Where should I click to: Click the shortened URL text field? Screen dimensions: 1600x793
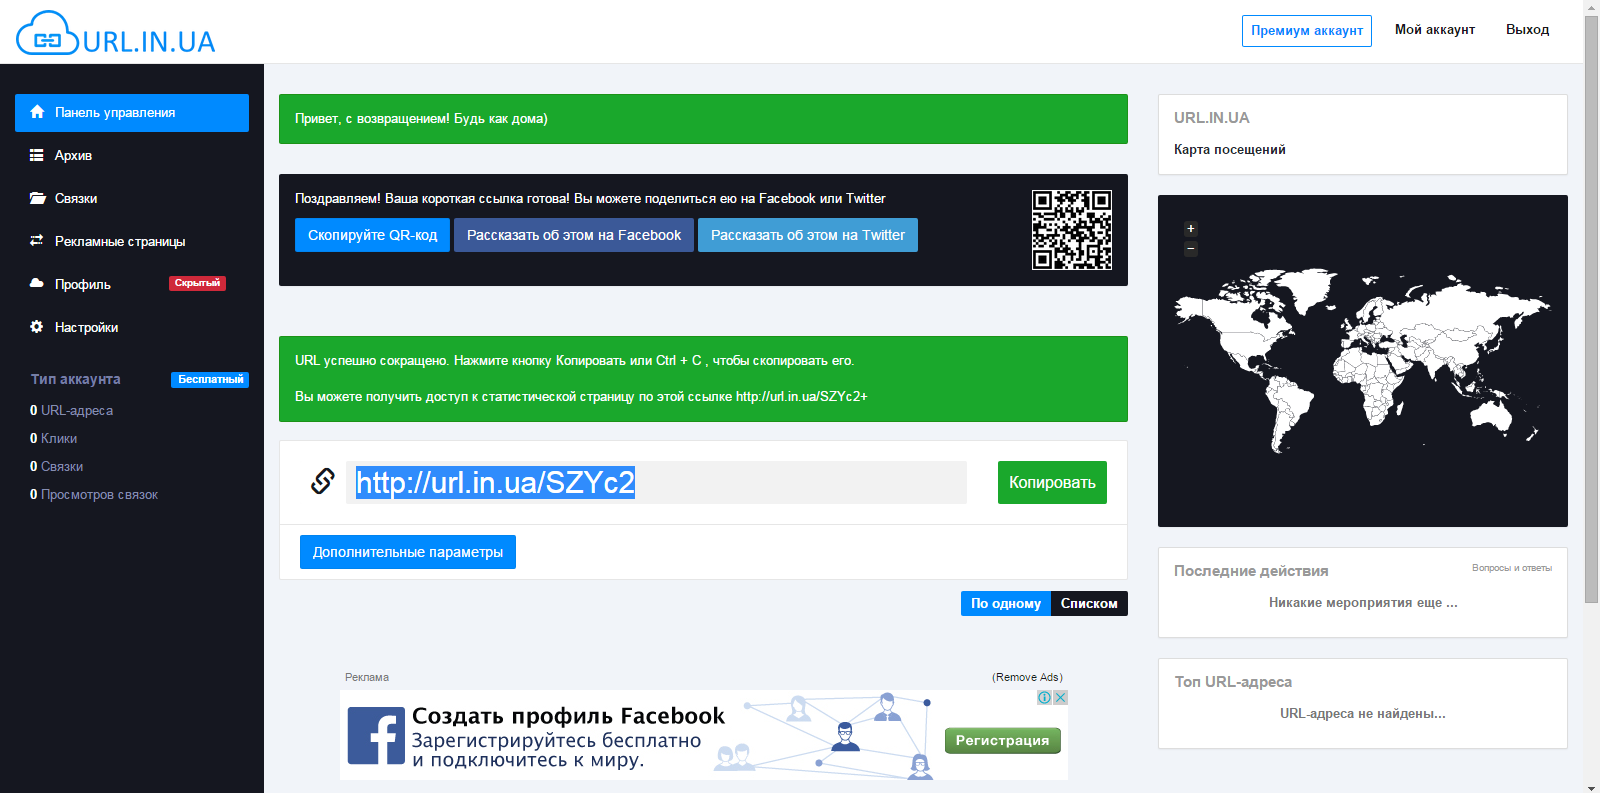[x=656, y=482]
